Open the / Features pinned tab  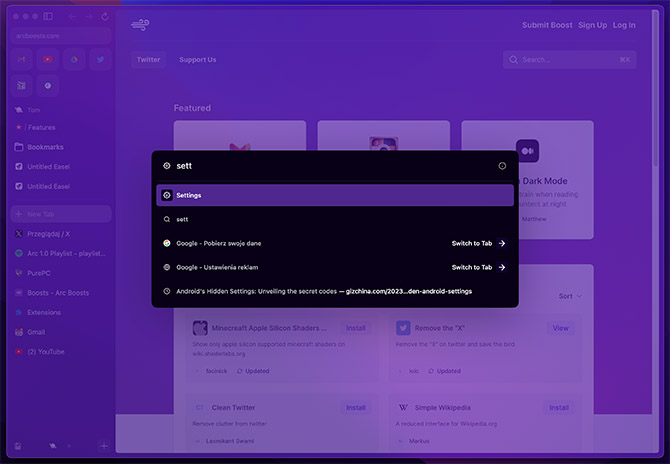pos(61,127)
